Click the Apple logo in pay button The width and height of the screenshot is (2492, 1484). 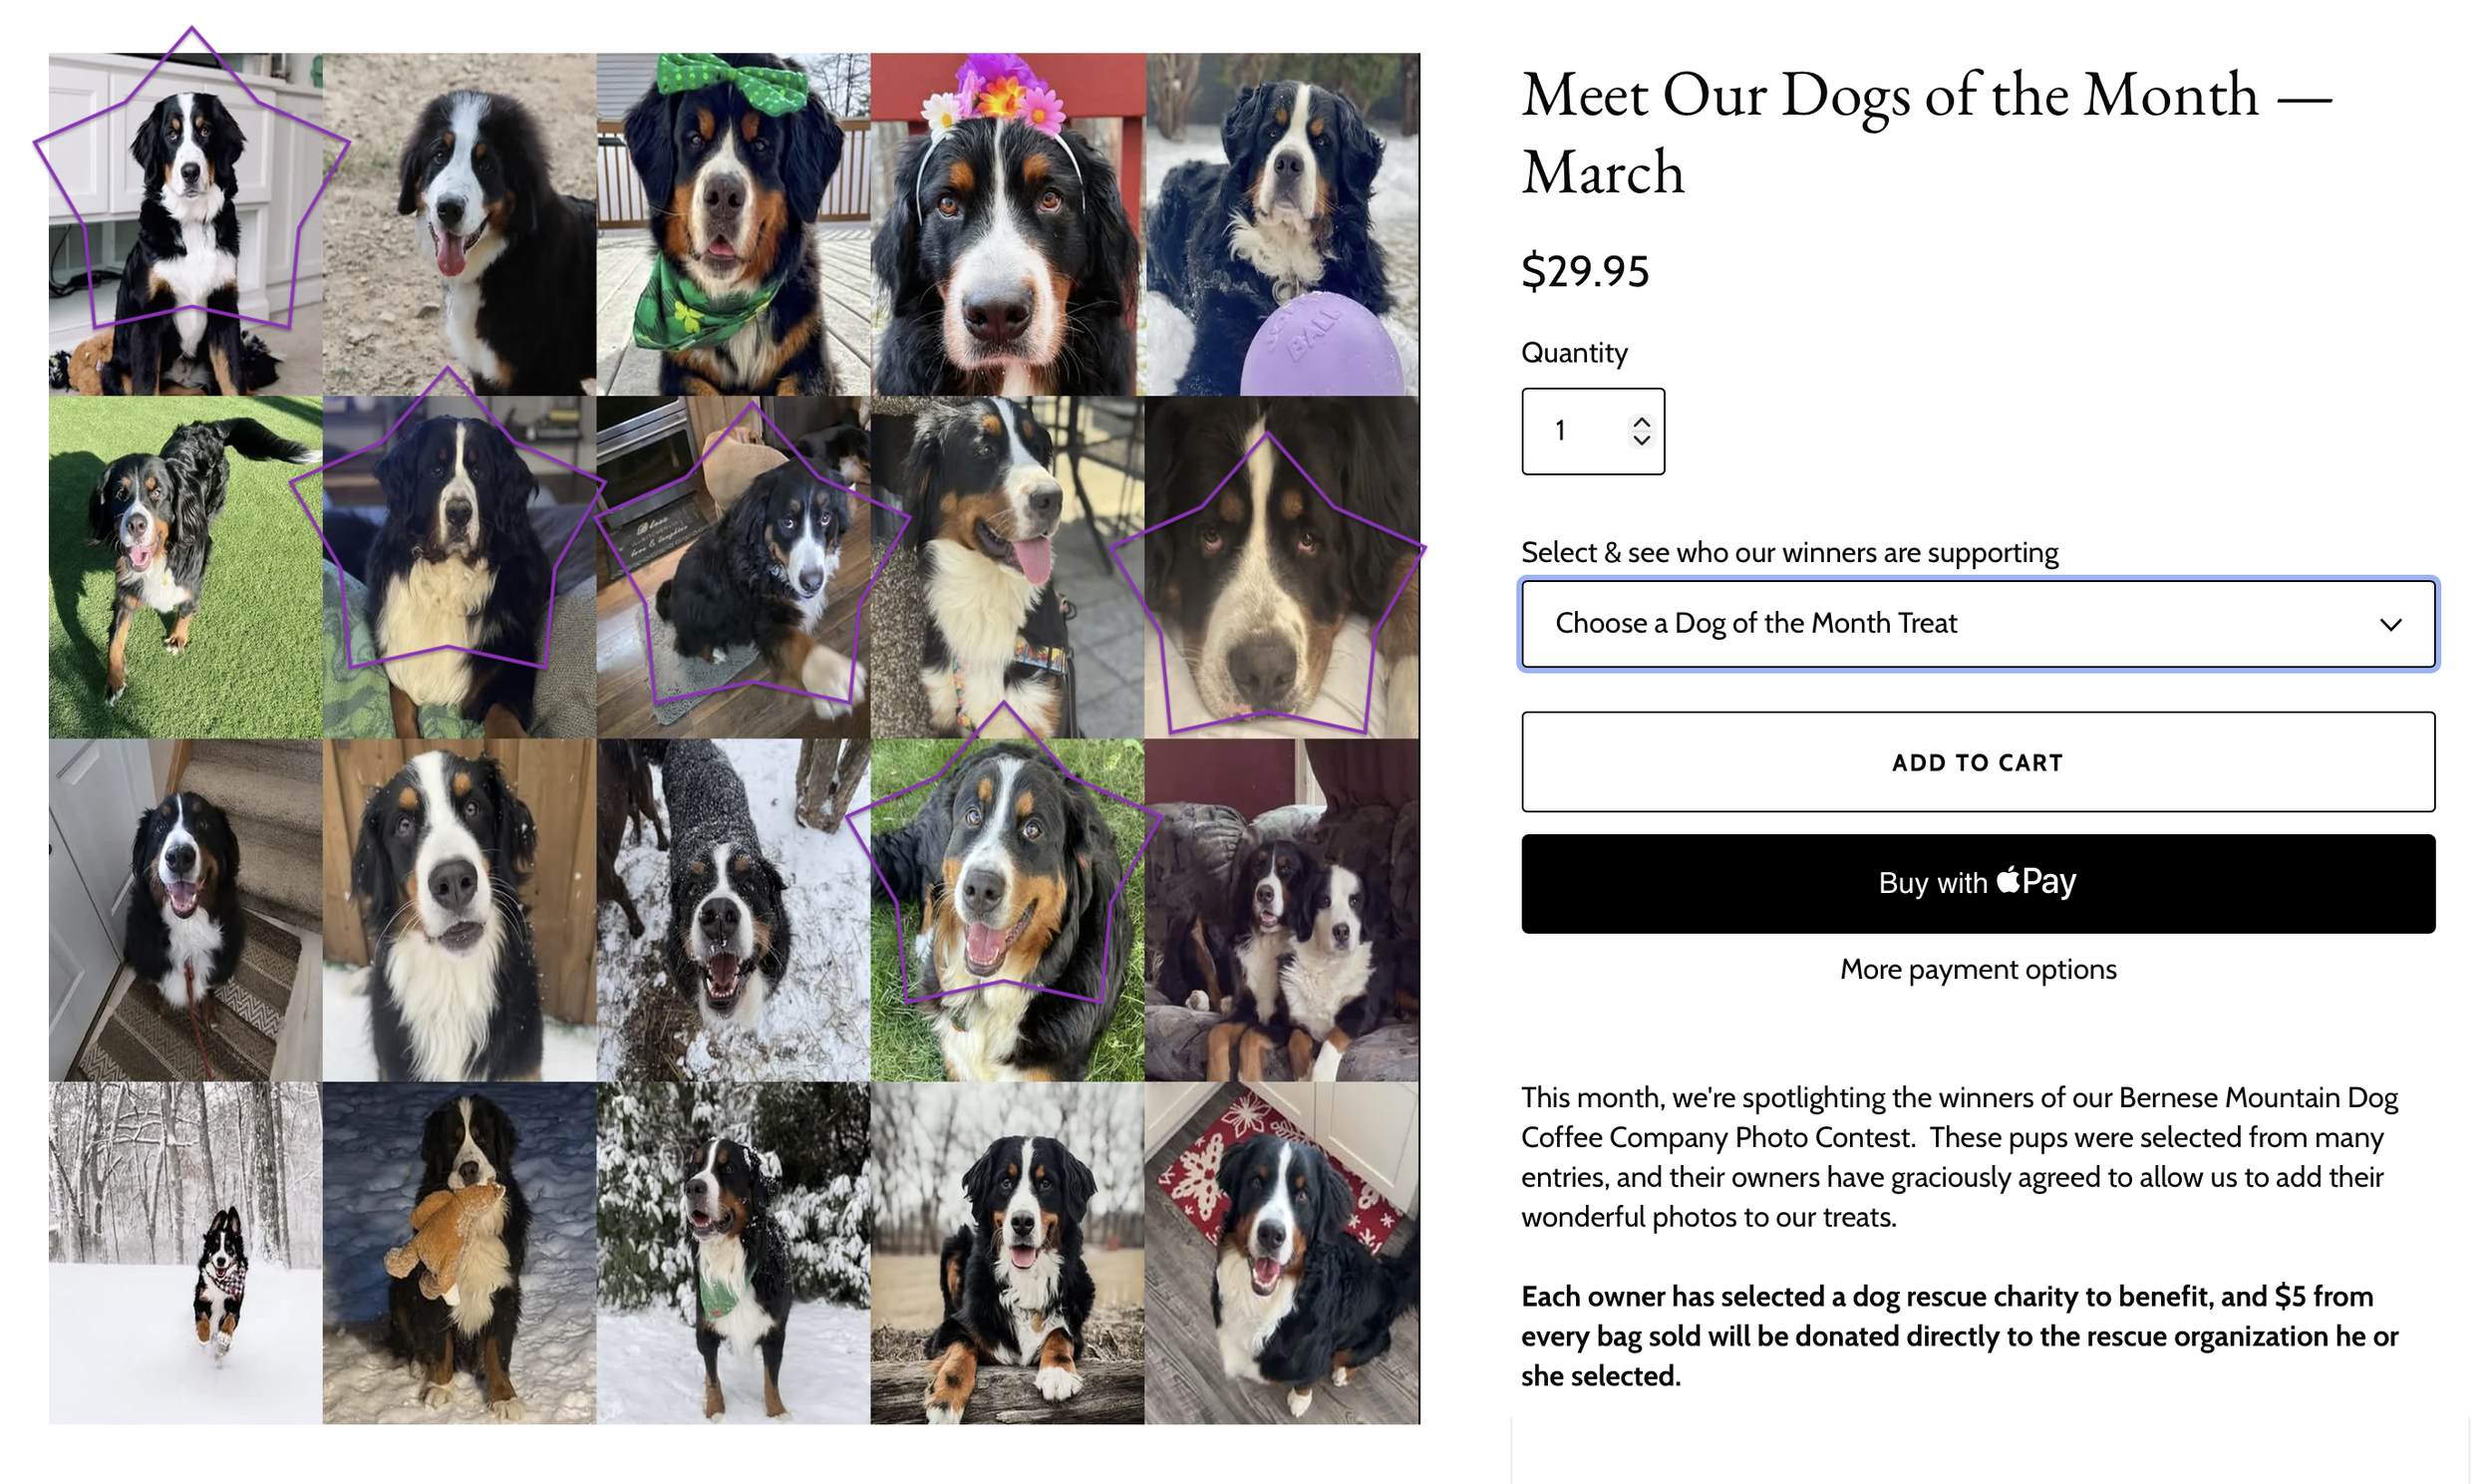pos(2008,880)
